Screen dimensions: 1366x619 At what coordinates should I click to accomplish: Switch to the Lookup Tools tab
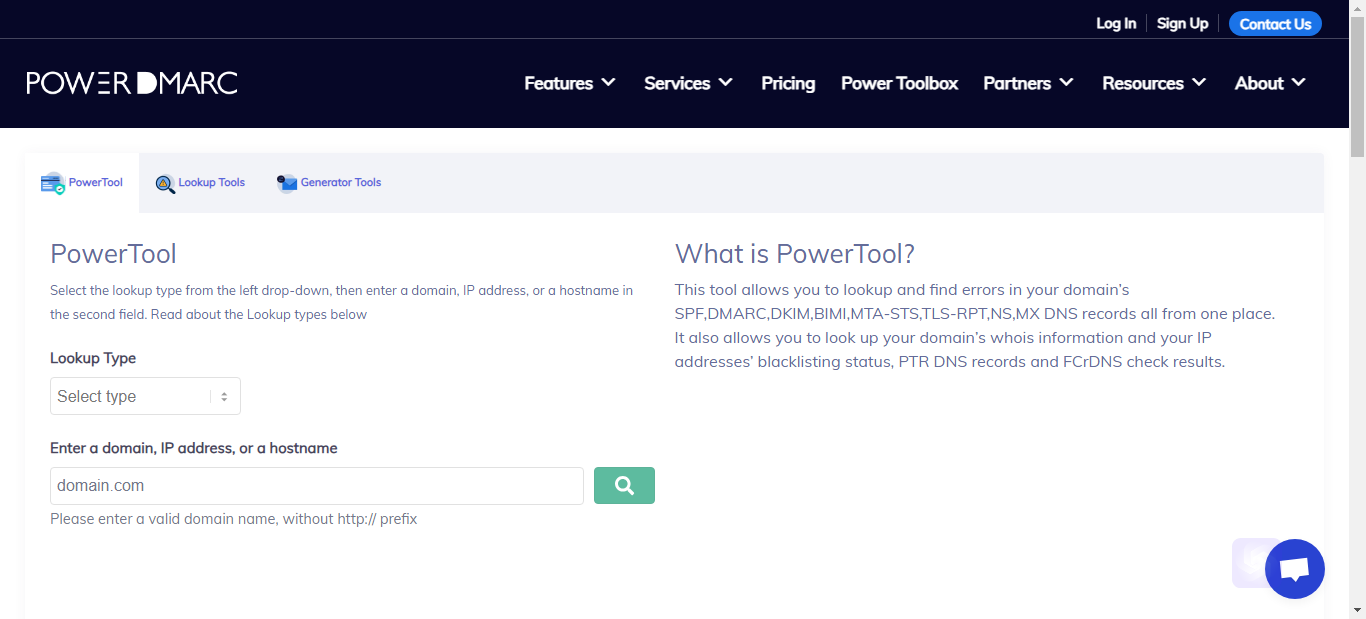pos(200,183)
